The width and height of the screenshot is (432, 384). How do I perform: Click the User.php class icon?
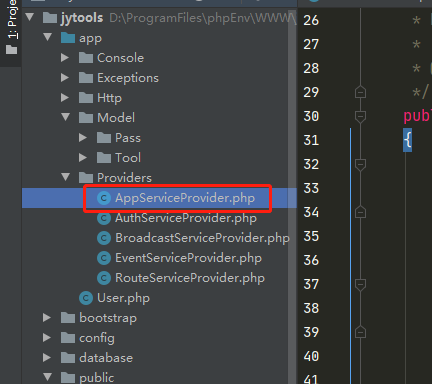point(86,298)
